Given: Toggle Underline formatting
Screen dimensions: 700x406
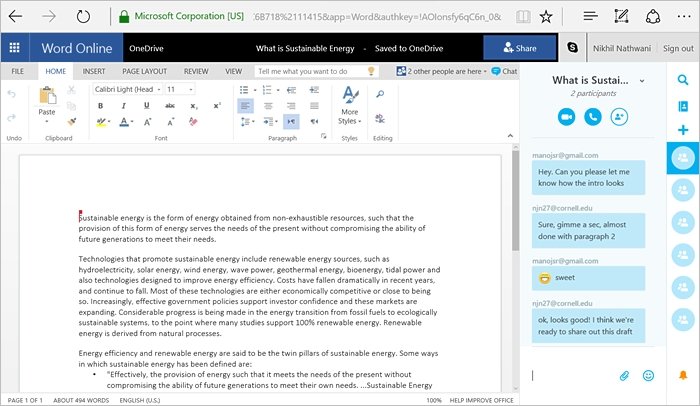Looking at the screenshot, I should click(x=146, y=106).
